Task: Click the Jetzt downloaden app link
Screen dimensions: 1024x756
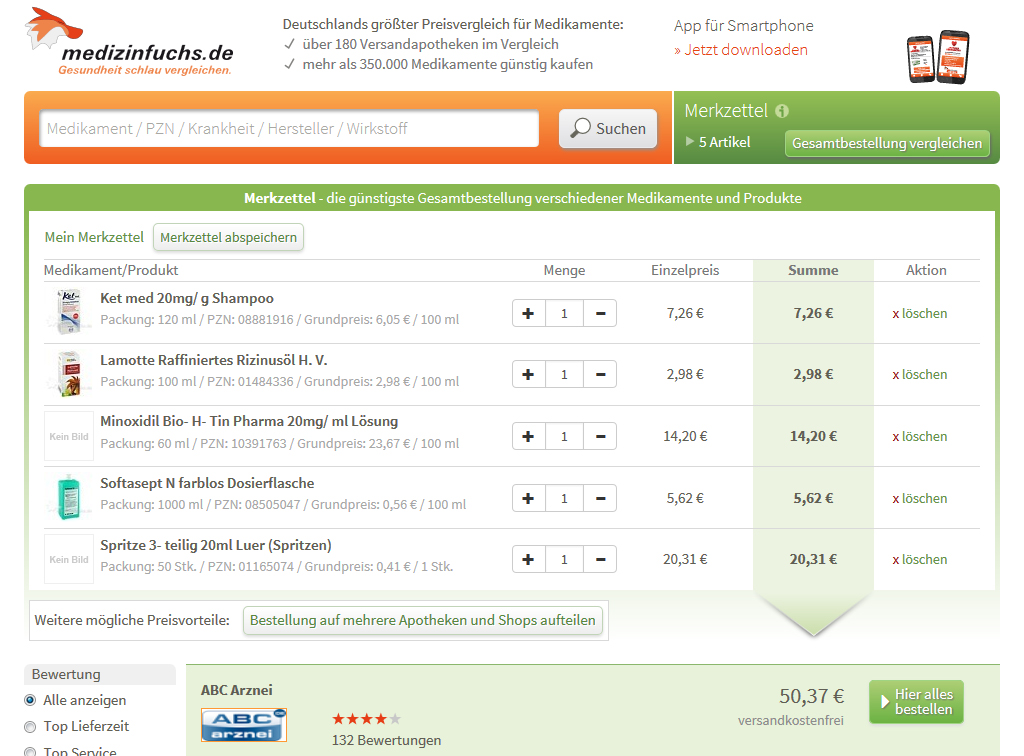Action: 741,50
